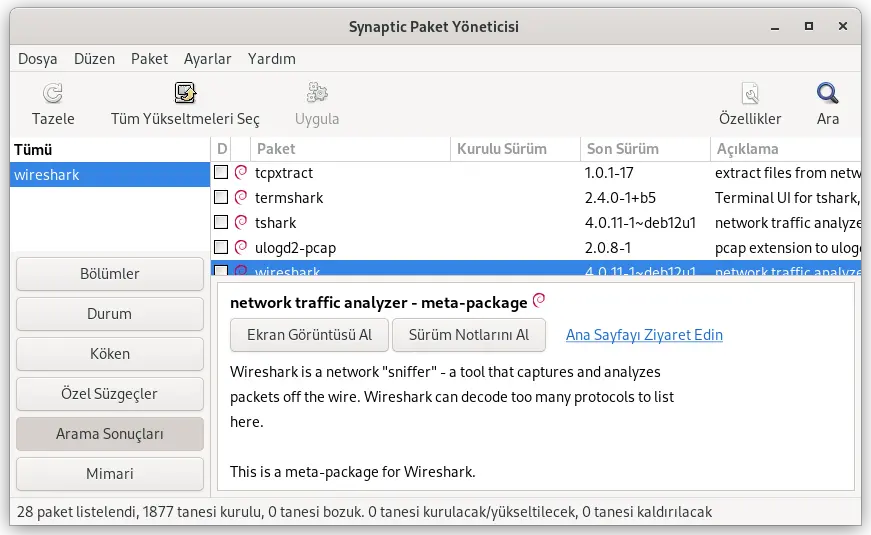Sort by the Paket column header
The width and height of the screenshot is (871, 535).
(x=350, y=149)
